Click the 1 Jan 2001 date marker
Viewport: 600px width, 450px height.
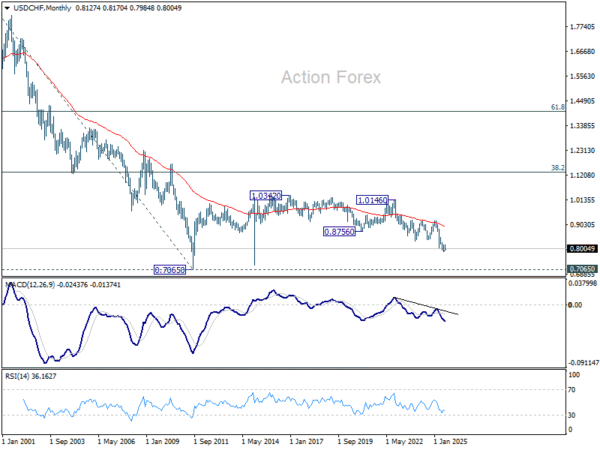coord(19,442)
